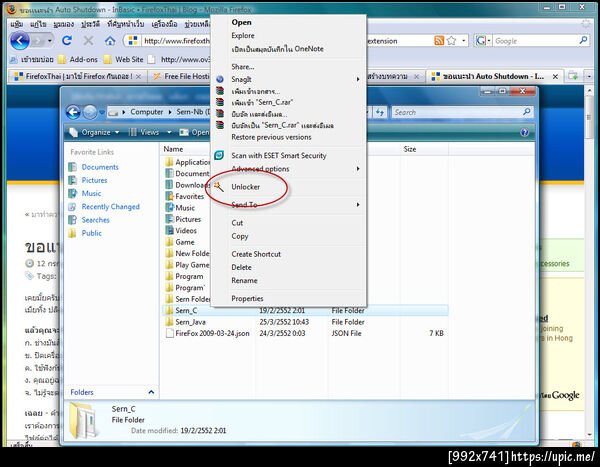Screen dimensions: 600x467
Task: Open Add-ons bookmark folder
Action: coord(78,59)
